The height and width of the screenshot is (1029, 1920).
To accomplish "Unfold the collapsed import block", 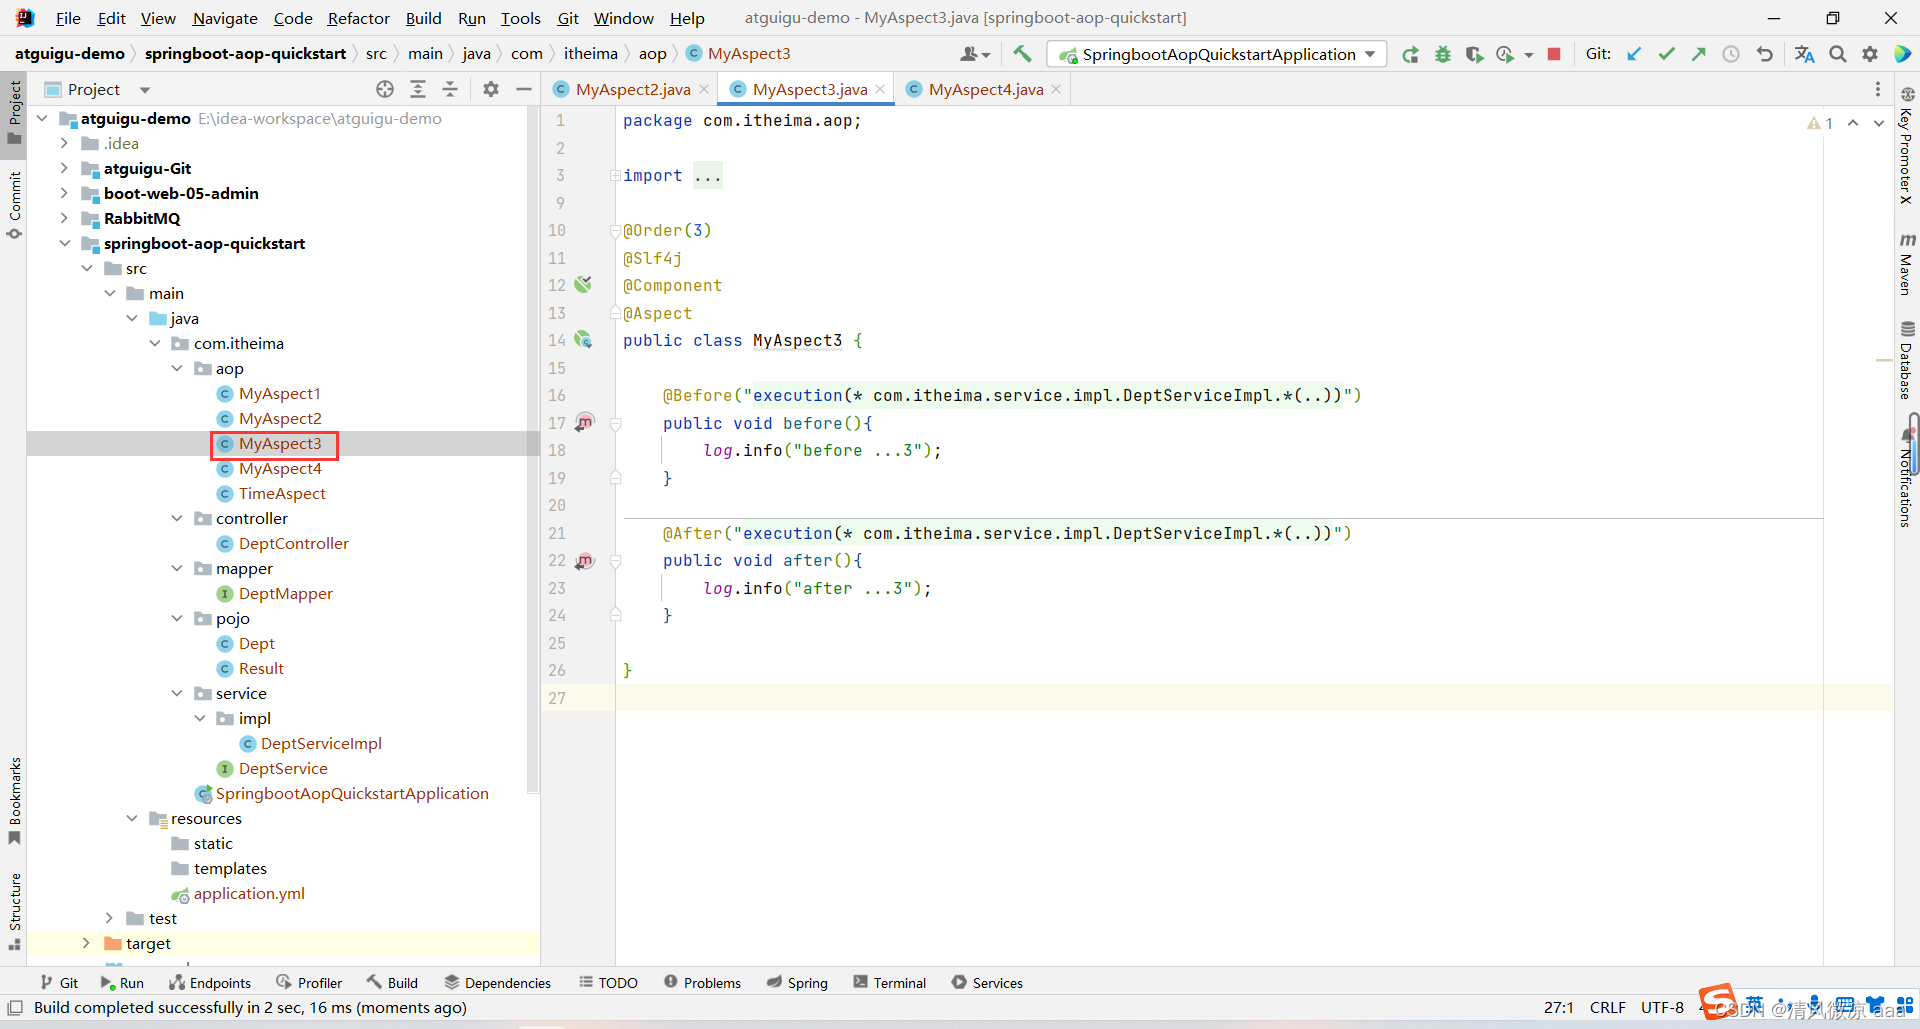I will point(616,175).
